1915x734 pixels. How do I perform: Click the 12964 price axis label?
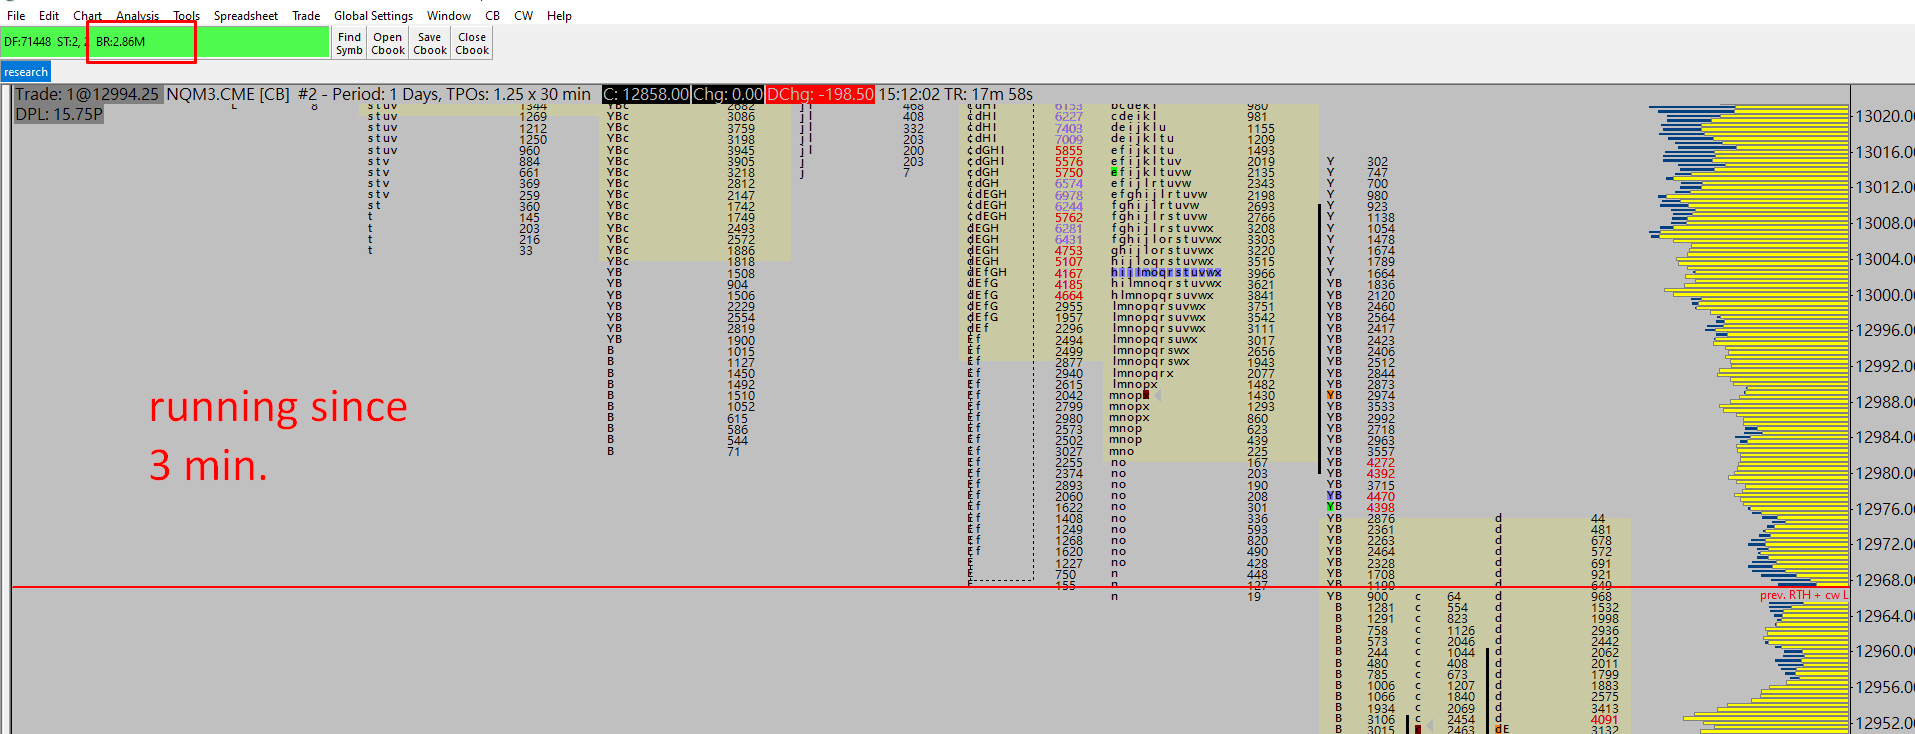[1885, 616]
